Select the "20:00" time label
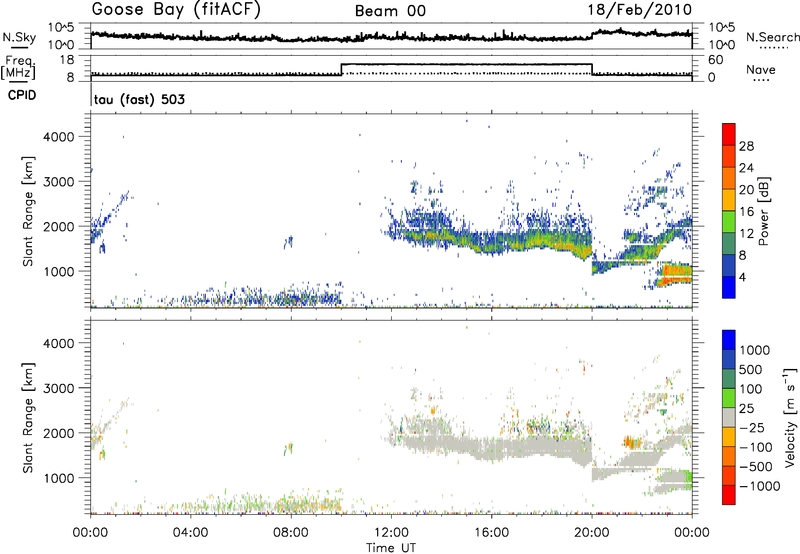Viewport: 800px width, 554px height. pyautogui.click(x=591, y=533)
